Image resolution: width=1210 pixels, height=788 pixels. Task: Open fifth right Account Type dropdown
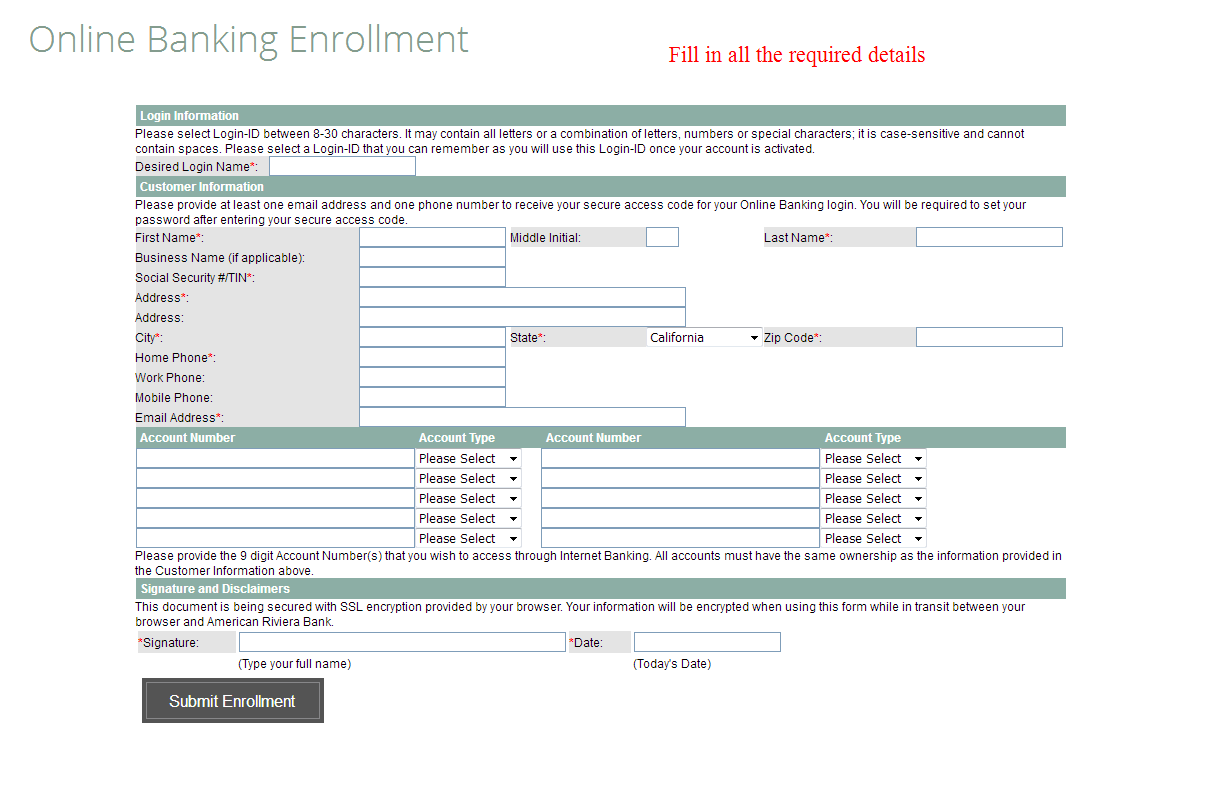point(874,538)
